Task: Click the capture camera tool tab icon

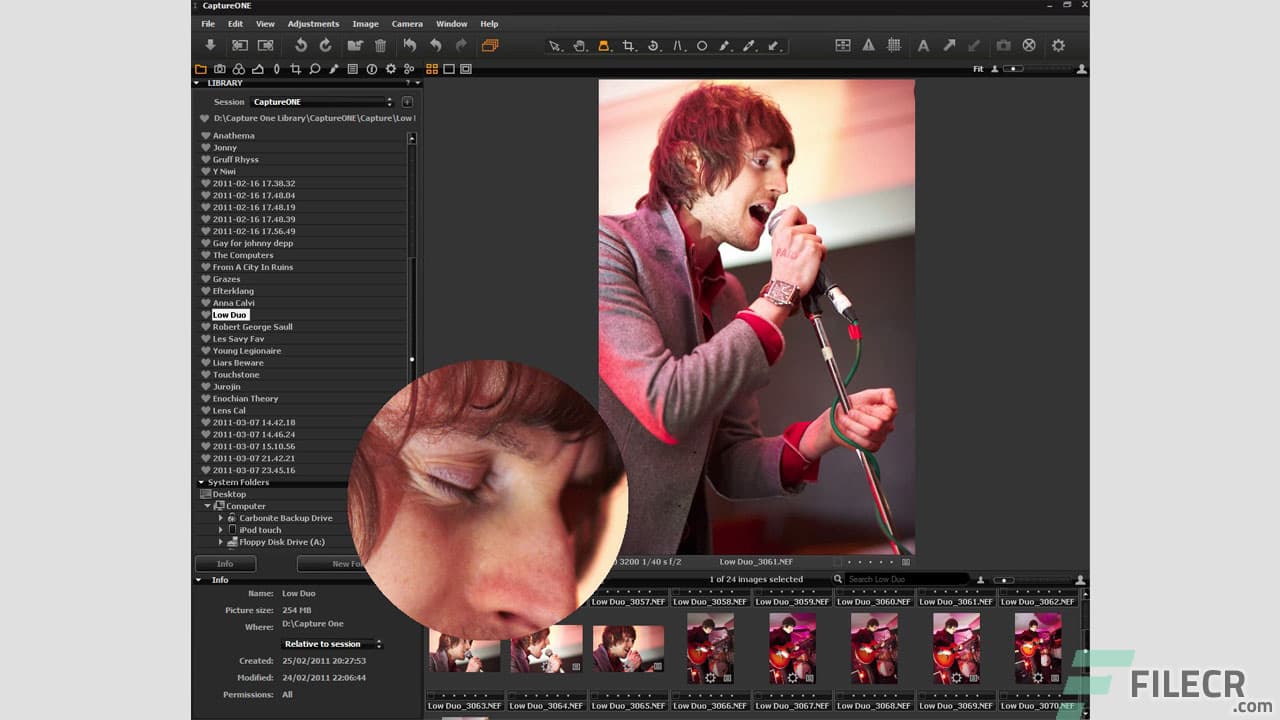Action: pos(221,69)
